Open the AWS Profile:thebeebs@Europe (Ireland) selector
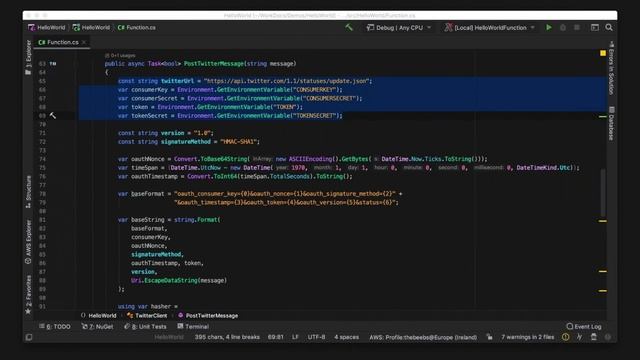 tap(423, 337)
